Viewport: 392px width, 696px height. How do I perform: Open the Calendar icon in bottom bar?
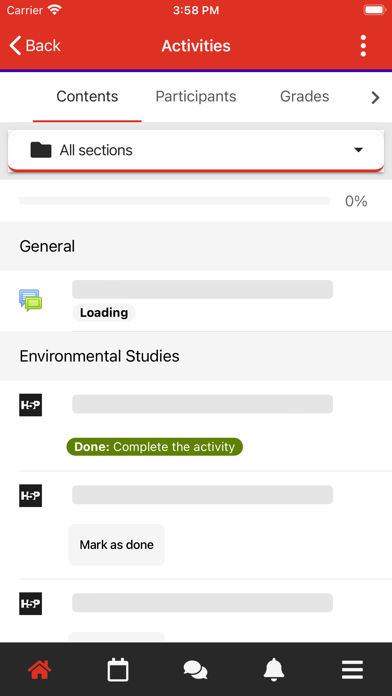click(x=118, y=670)
